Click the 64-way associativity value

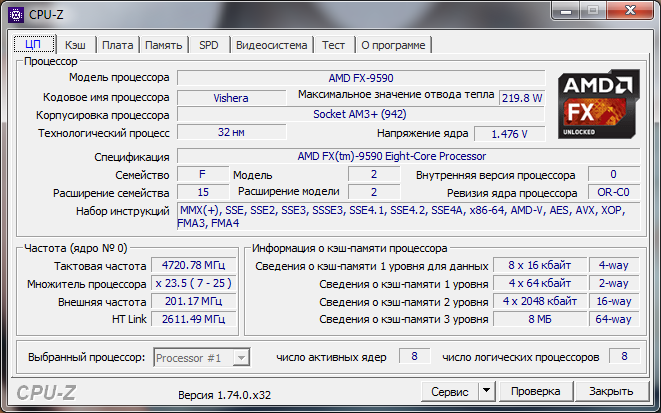(614, 319)
